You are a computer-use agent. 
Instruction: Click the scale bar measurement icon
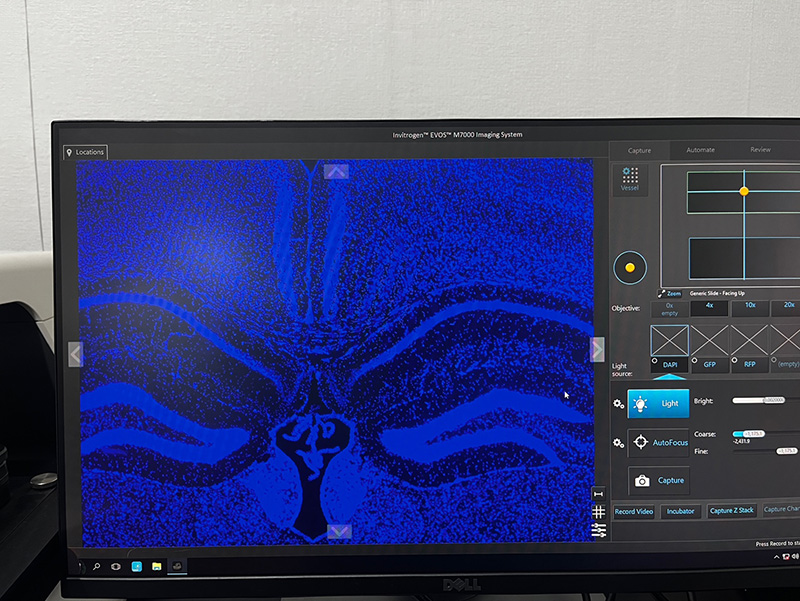598,493
